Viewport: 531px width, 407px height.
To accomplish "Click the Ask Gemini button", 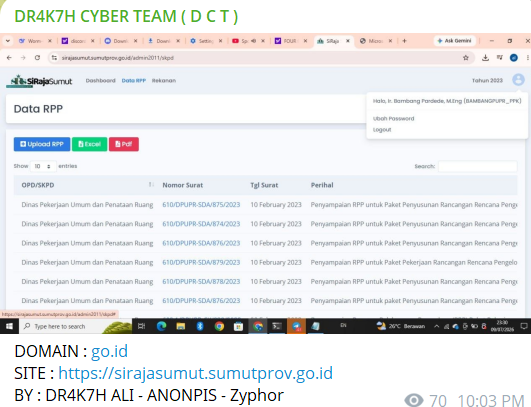I will pos(455,41).
